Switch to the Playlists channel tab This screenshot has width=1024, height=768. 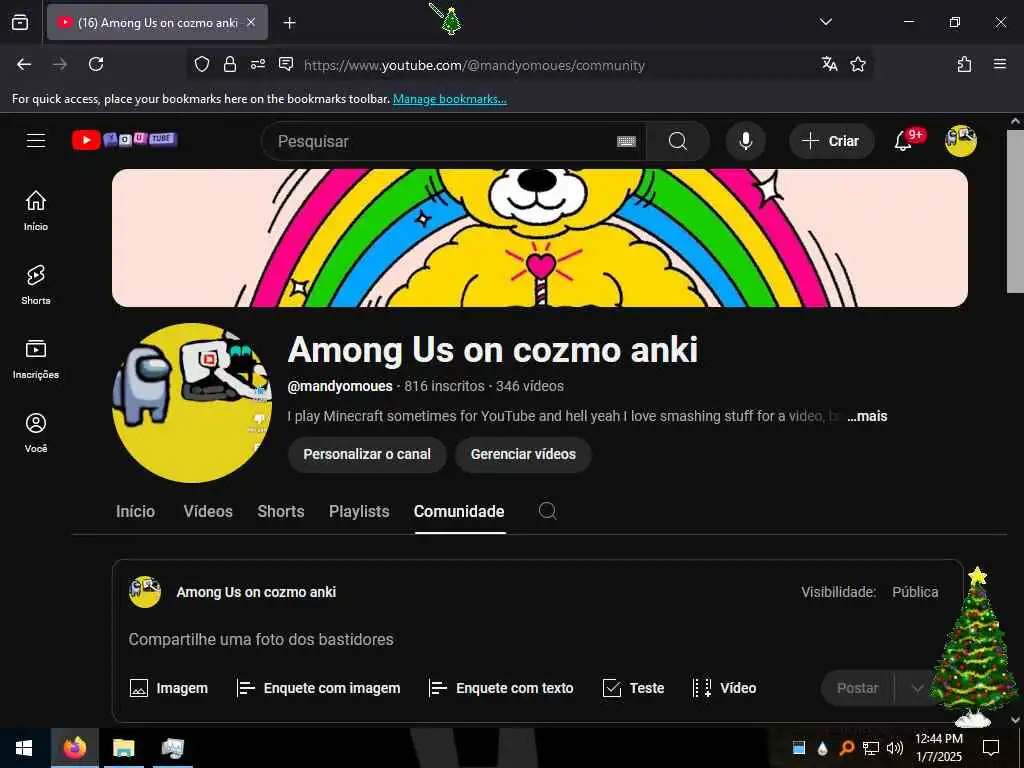click(359, 511)
